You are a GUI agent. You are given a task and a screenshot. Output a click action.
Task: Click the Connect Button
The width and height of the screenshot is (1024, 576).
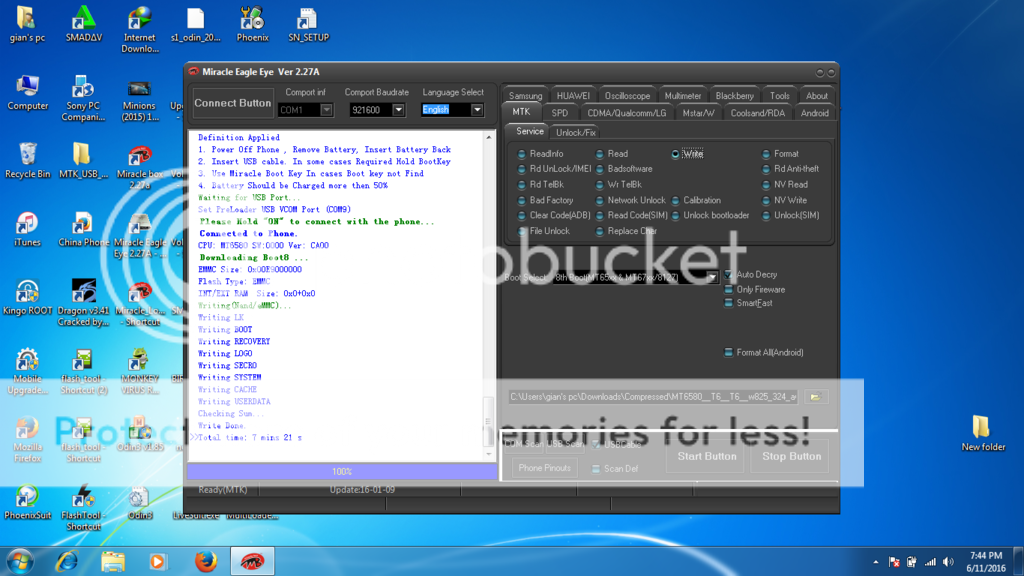pyautogui.click(x=232, y=103)
